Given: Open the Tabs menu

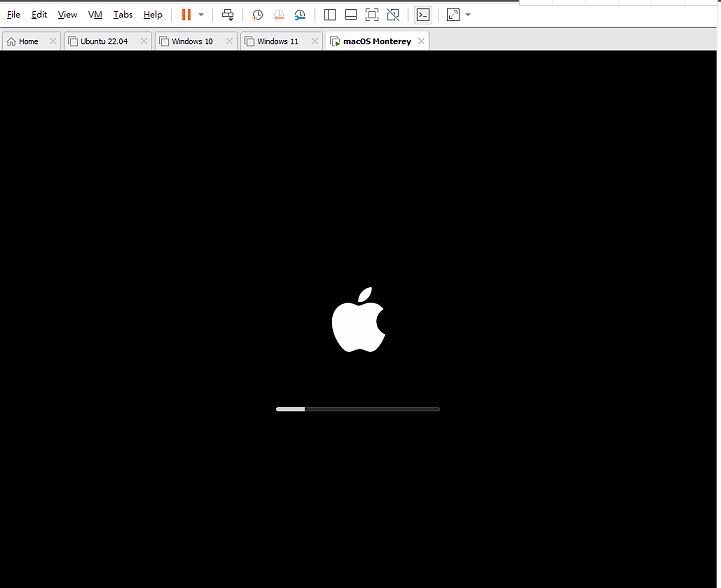Looking at the screenshot, I should point(123,15).
